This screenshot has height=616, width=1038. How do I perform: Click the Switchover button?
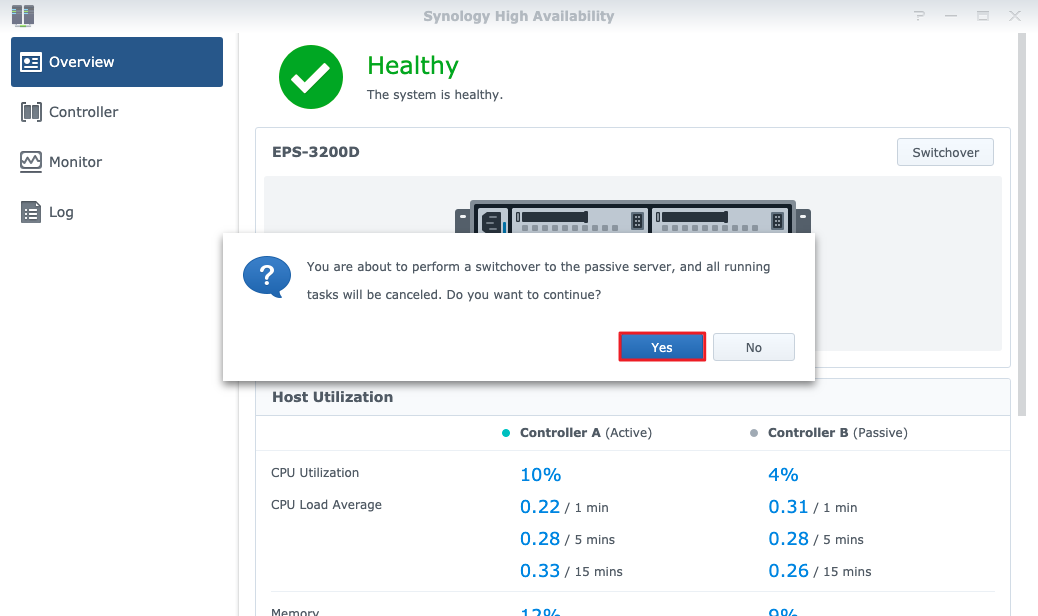click(x=945, y=152)
